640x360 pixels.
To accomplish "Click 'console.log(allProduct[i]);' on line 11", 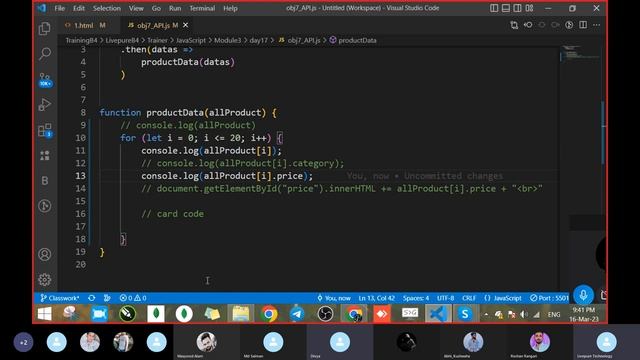I will pyautogui.click(x=211, y=150).
